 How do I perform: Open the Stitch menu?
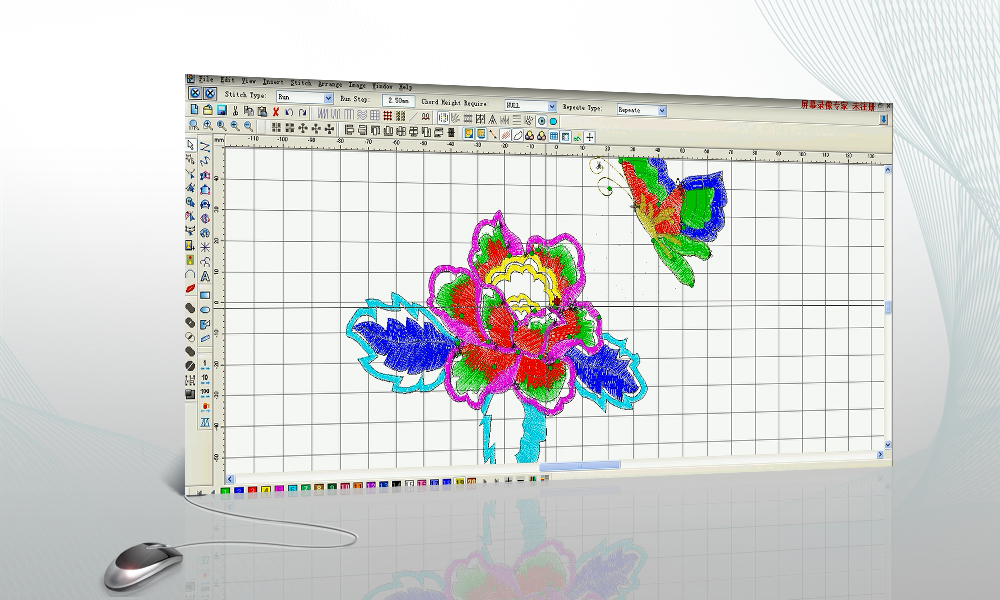[x=300, y=83]
